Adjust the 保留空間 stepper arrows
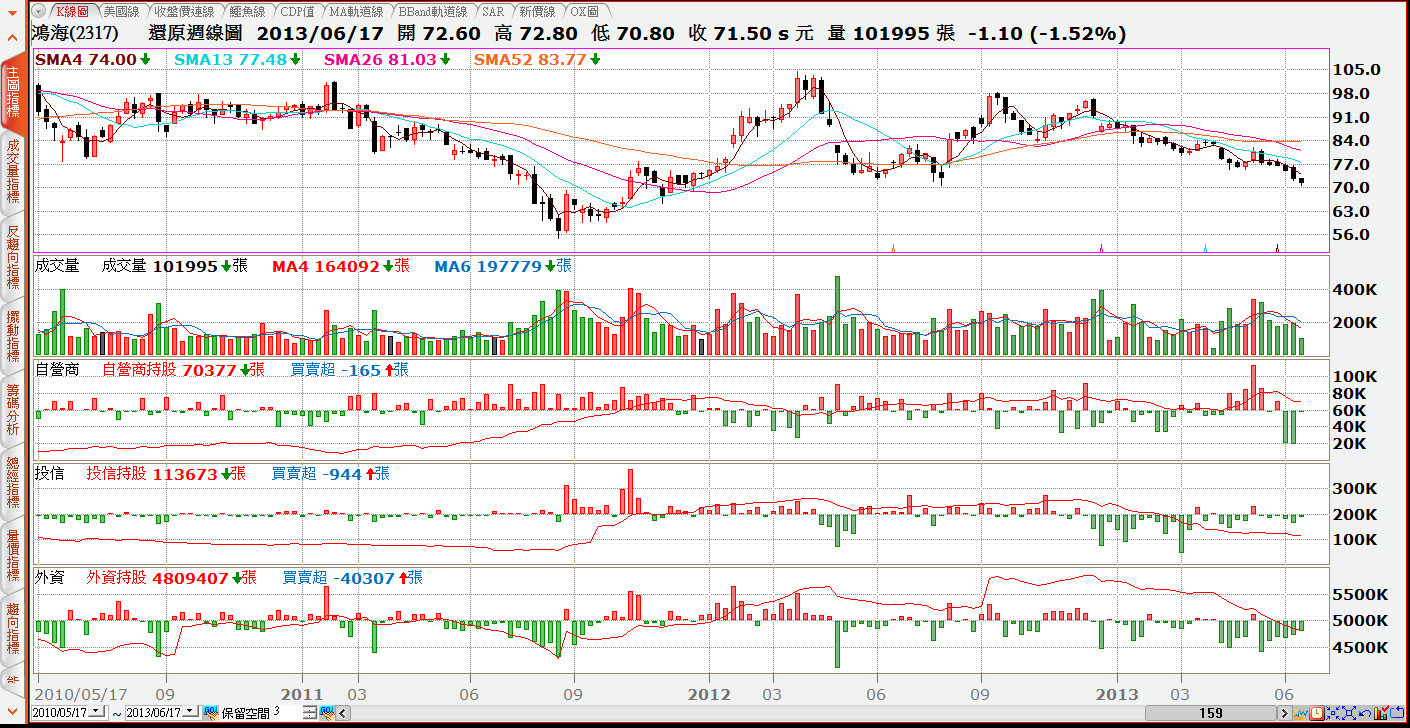 tap(310, 713)
